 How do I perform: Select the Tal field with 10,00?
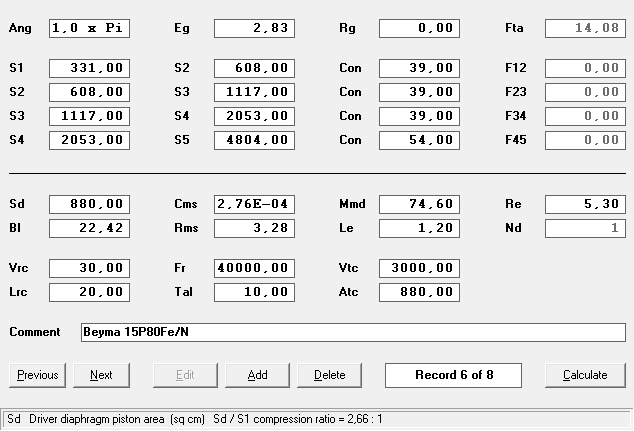[254, 292]
